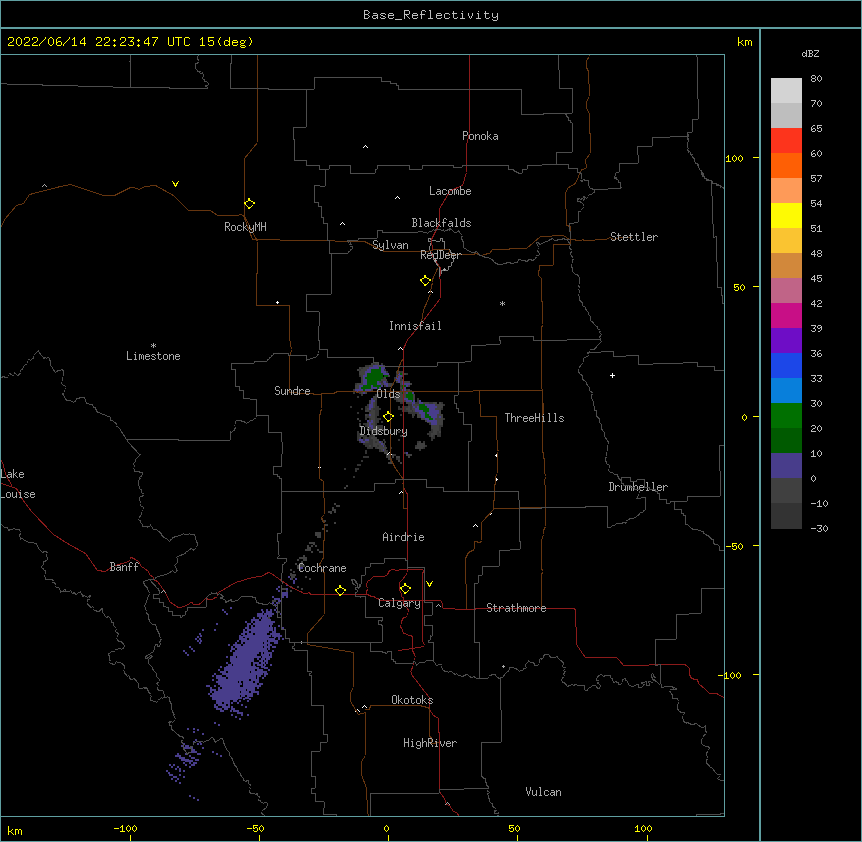This screenshot has width=862, height=842.
Task: Click the purple 10 dBZ legend swatch
Action: (786, 466)
